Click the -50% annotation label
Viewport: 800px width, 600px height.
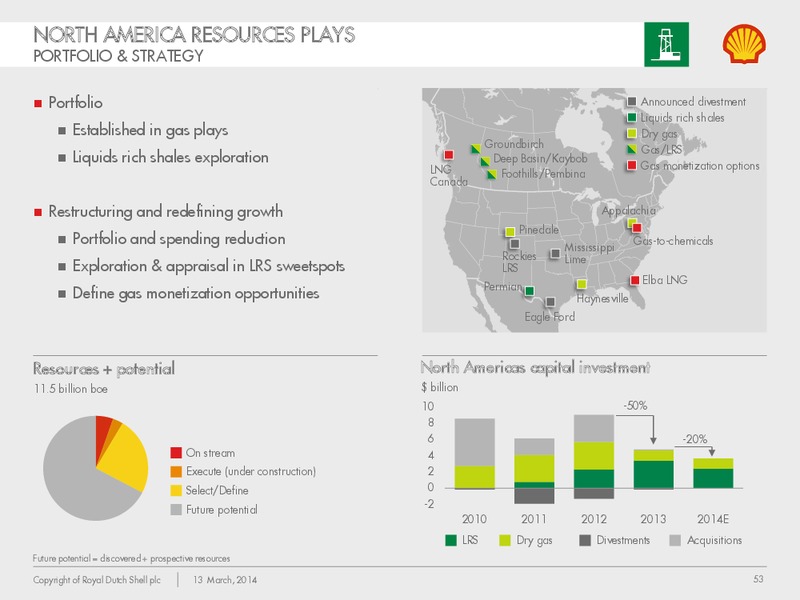tap(635, 406)
